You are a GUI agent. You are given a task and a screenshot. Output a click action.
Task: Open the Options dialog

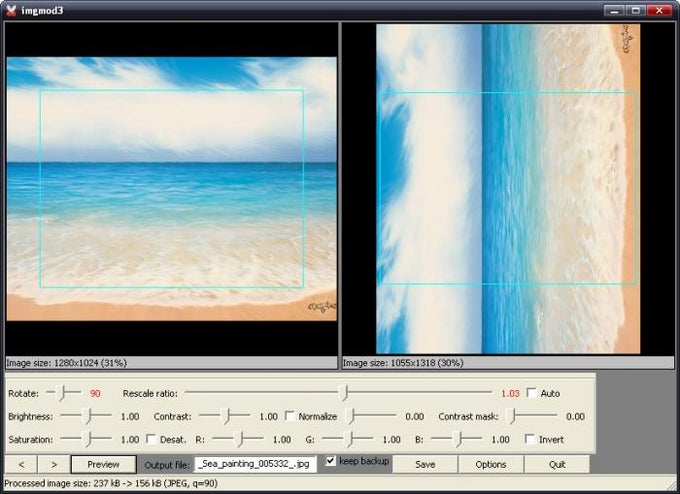pyautogui.click(x=491, y=465)
